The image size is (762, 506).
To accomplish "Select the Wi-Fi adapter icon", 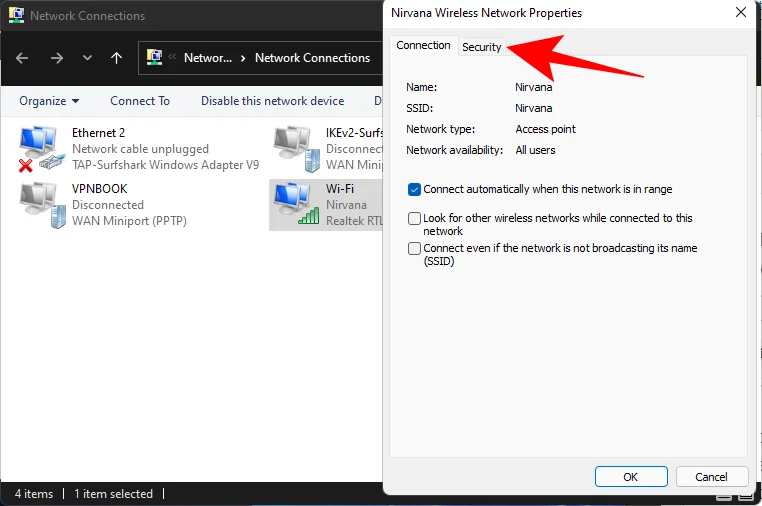I will pos(297,204).
